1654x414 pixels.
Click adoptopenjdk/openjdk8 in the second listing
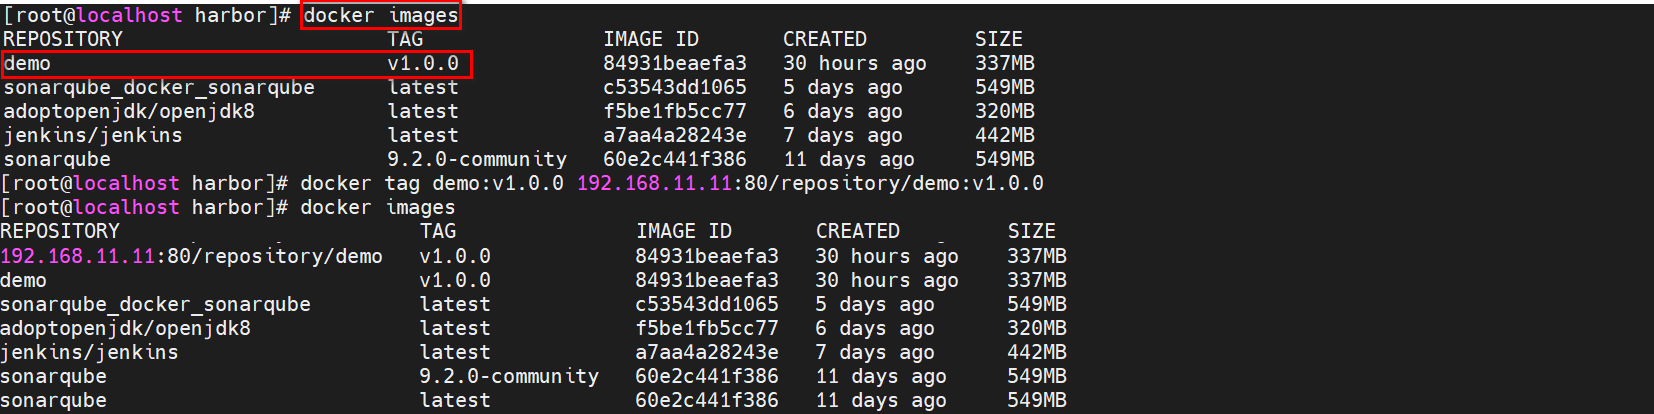click(125, 328)
